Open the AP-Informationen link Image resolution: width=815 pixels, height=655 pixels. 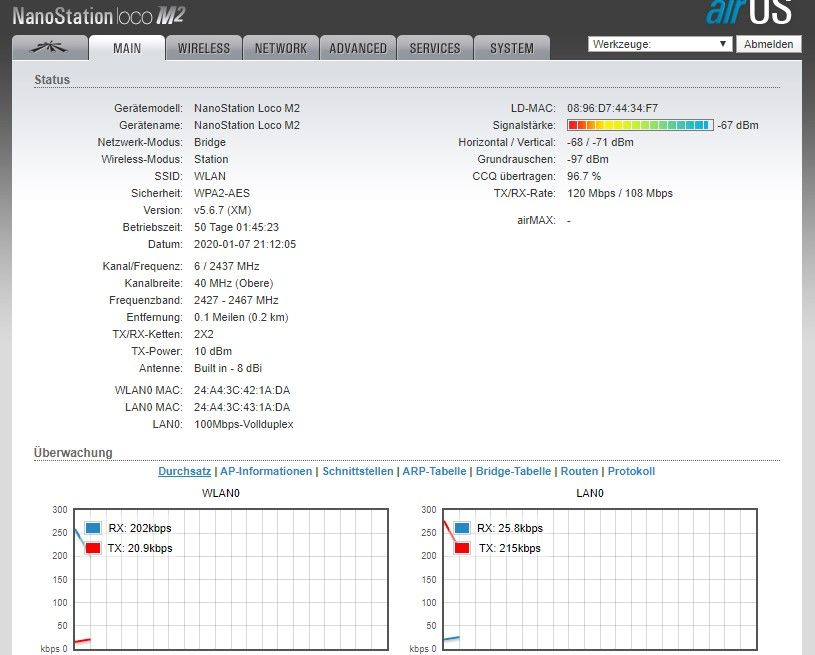coord(266,471)
